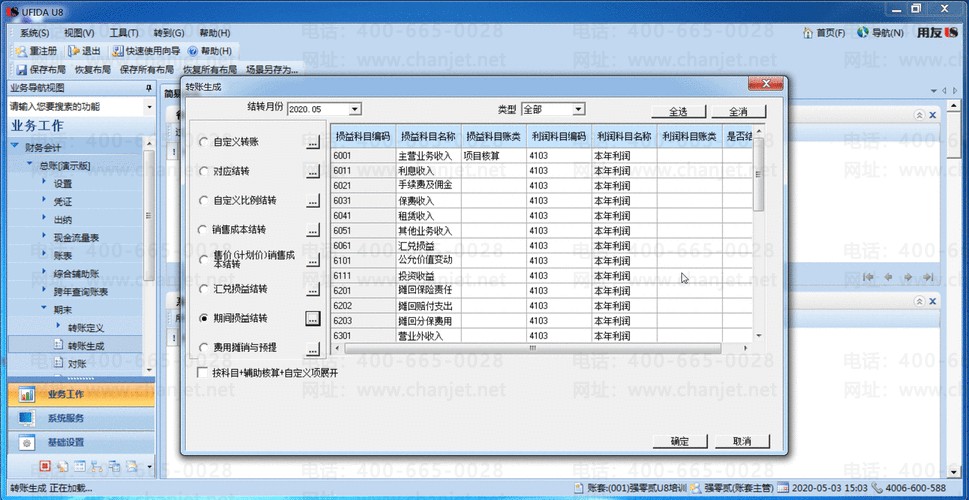Select the 费用摊销与预提 radio option
Screen dimensions: 969x500
click(203, 348)
